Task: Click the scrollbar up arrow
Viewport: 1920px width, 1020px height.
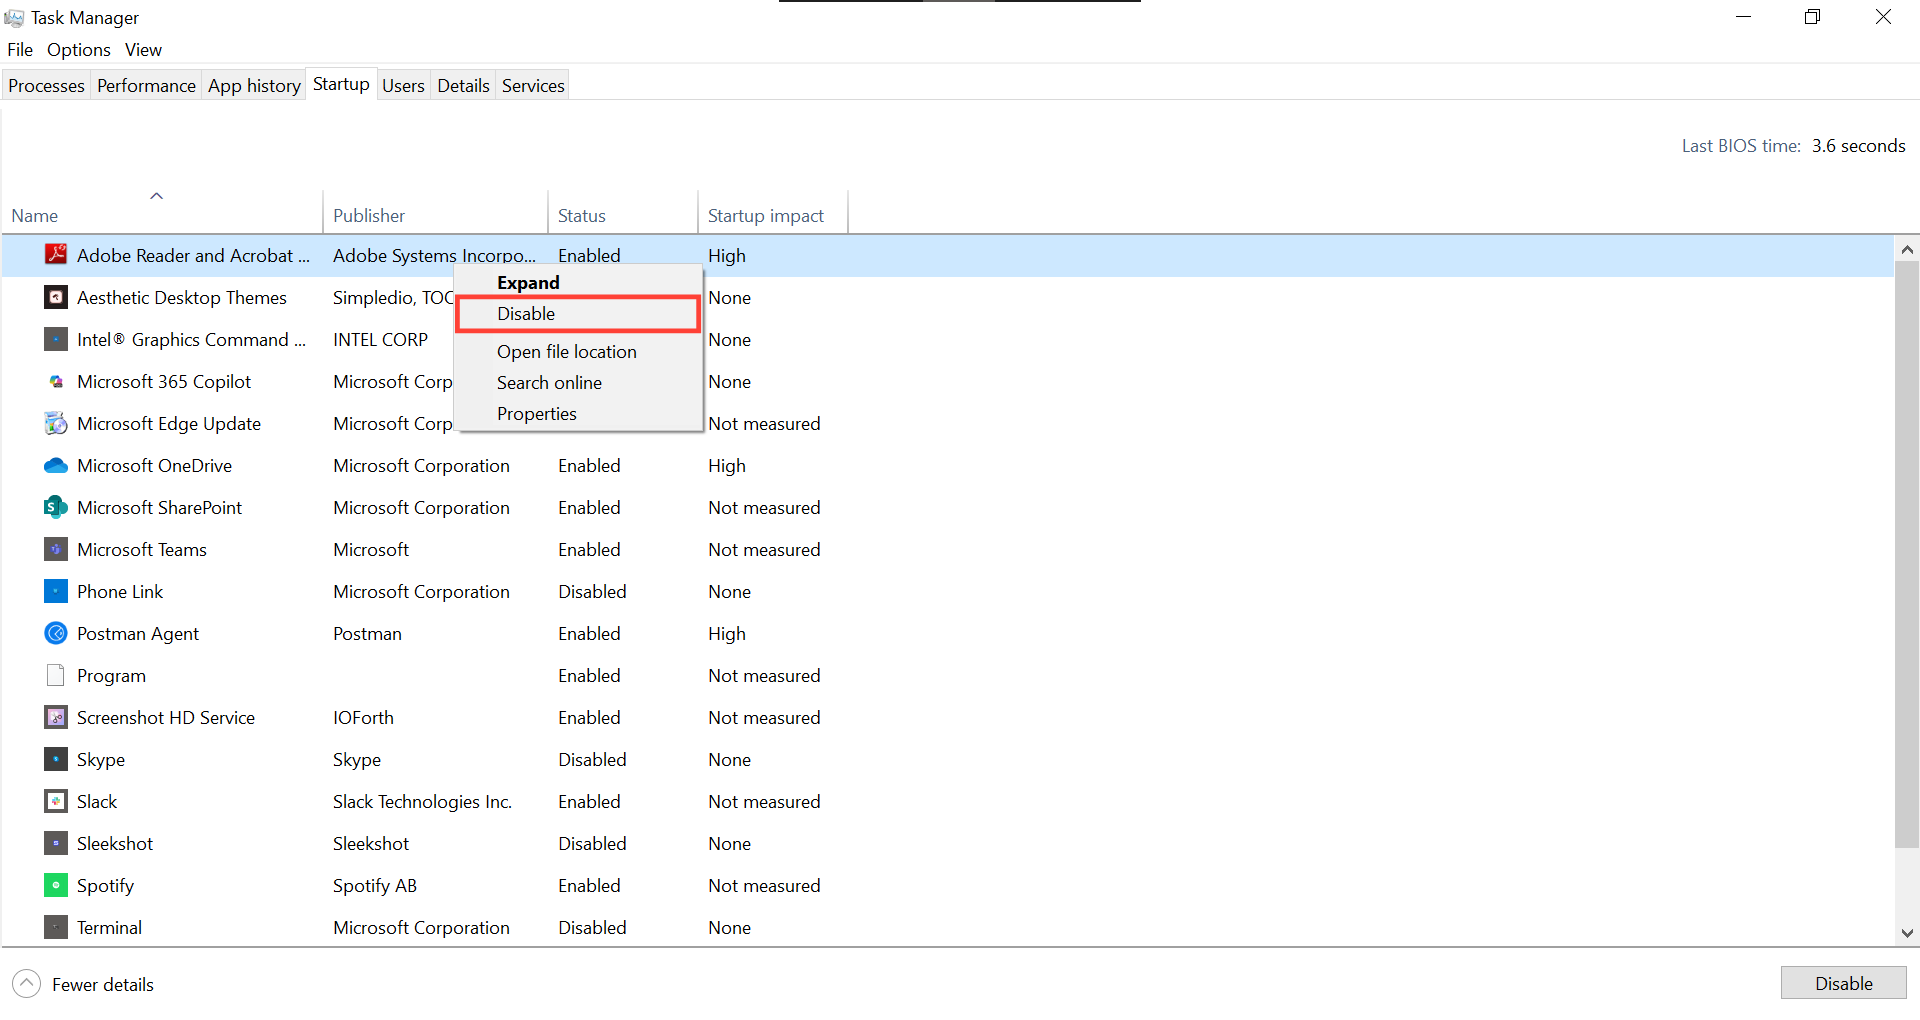Action: click(x=1907, y=249)
